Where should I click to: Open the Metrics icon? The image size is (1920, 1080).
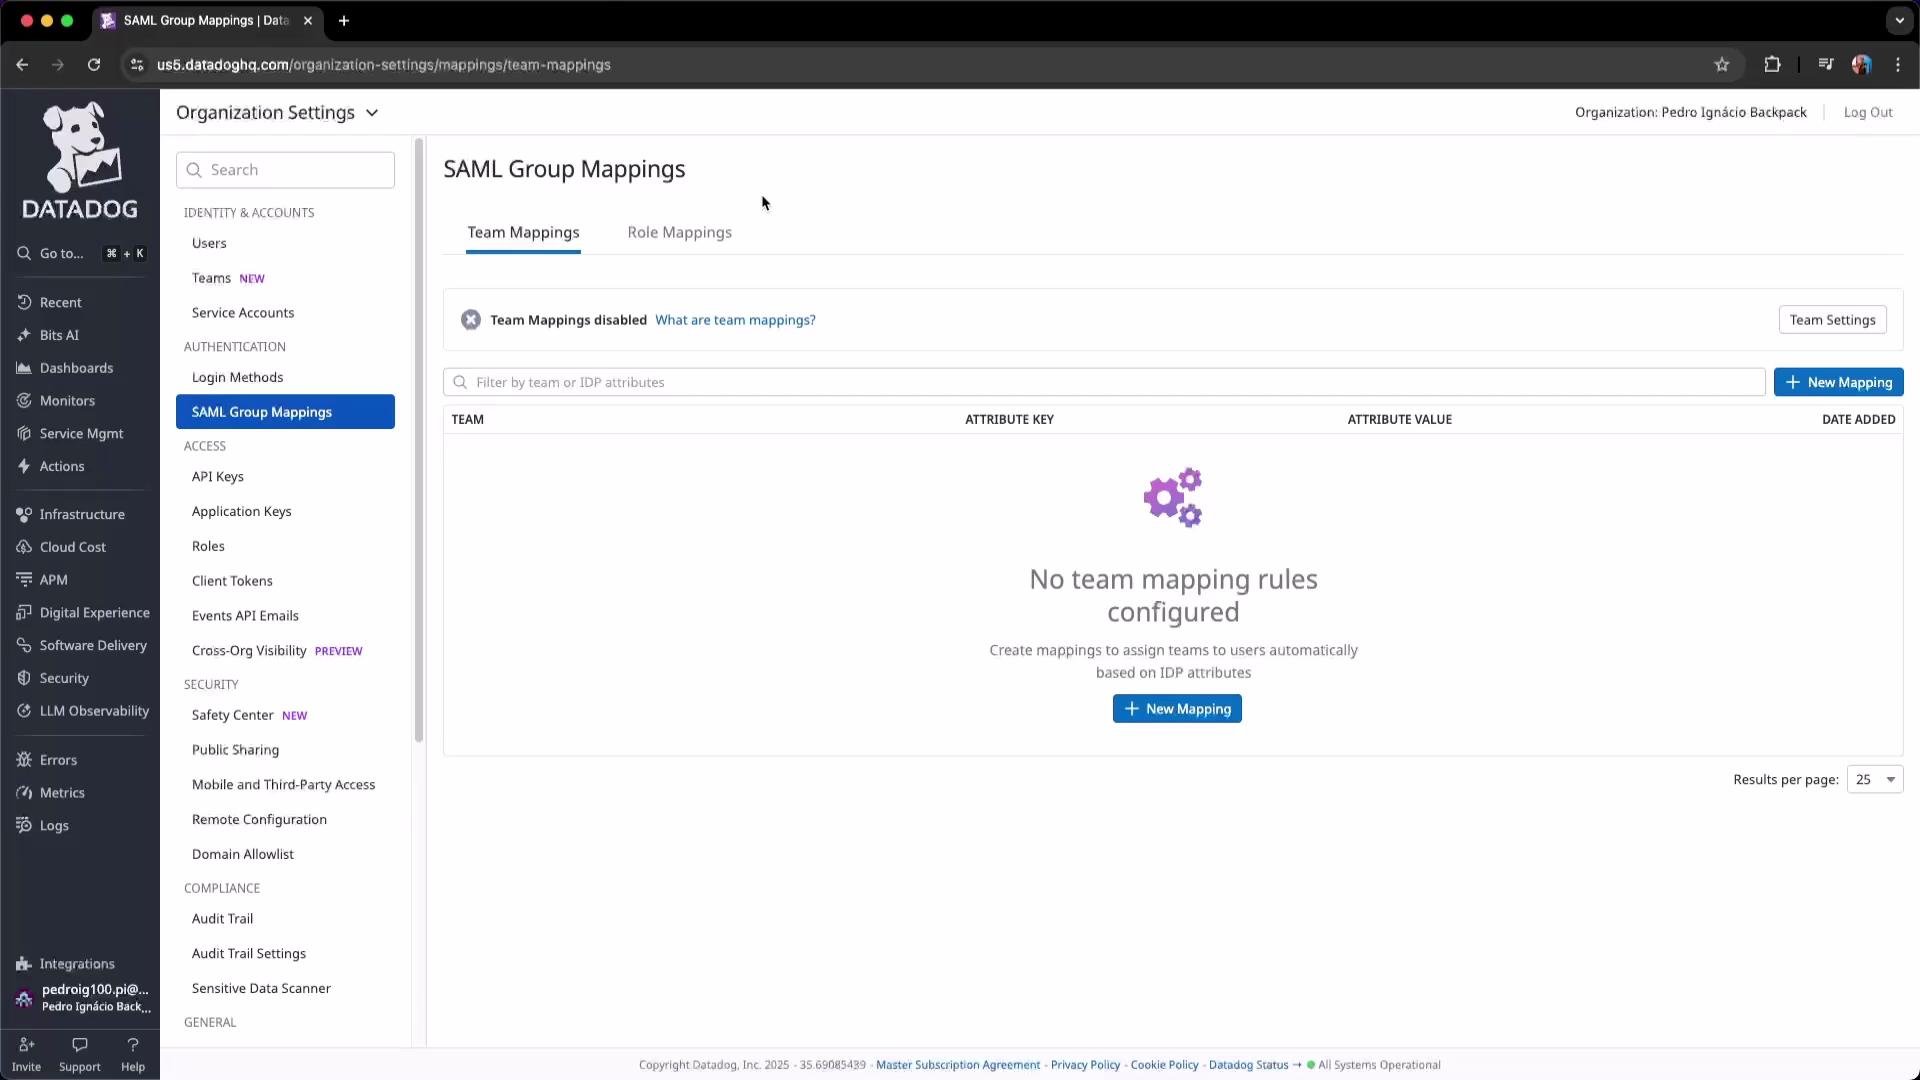(24, 793)
